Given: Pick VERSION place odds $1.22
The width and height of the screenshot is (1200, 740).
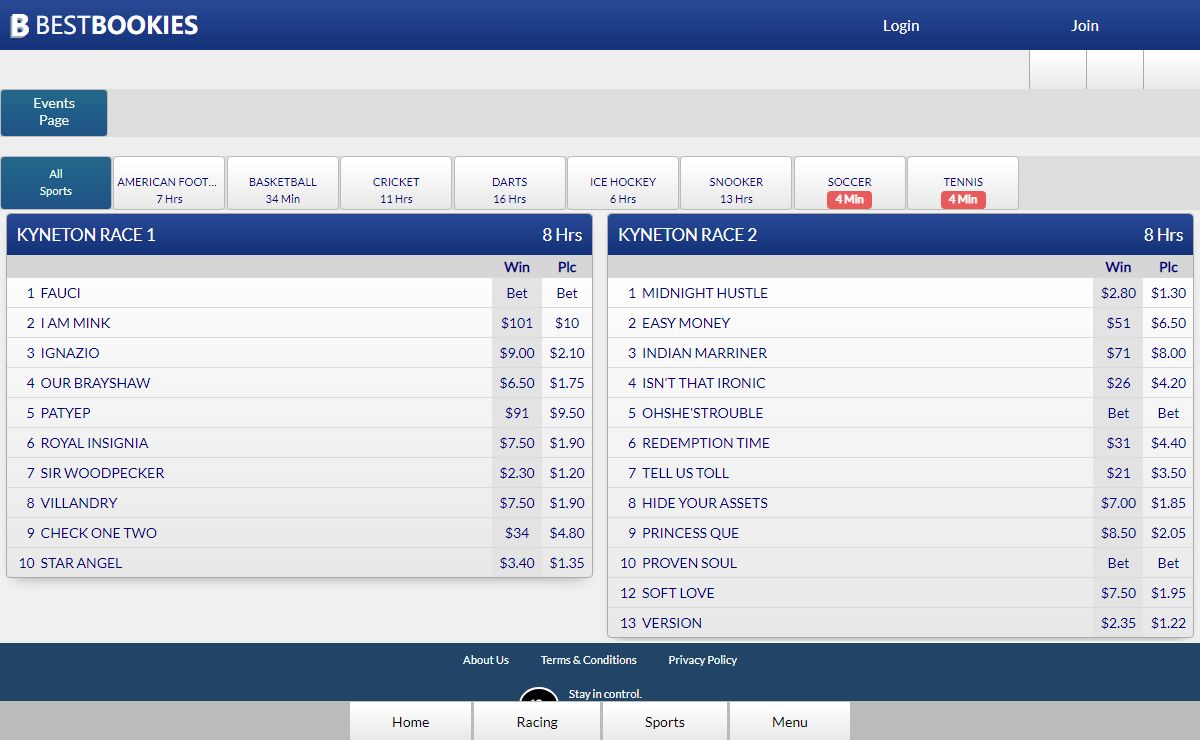Looking at the screenshot, I should pos(1168,623).
